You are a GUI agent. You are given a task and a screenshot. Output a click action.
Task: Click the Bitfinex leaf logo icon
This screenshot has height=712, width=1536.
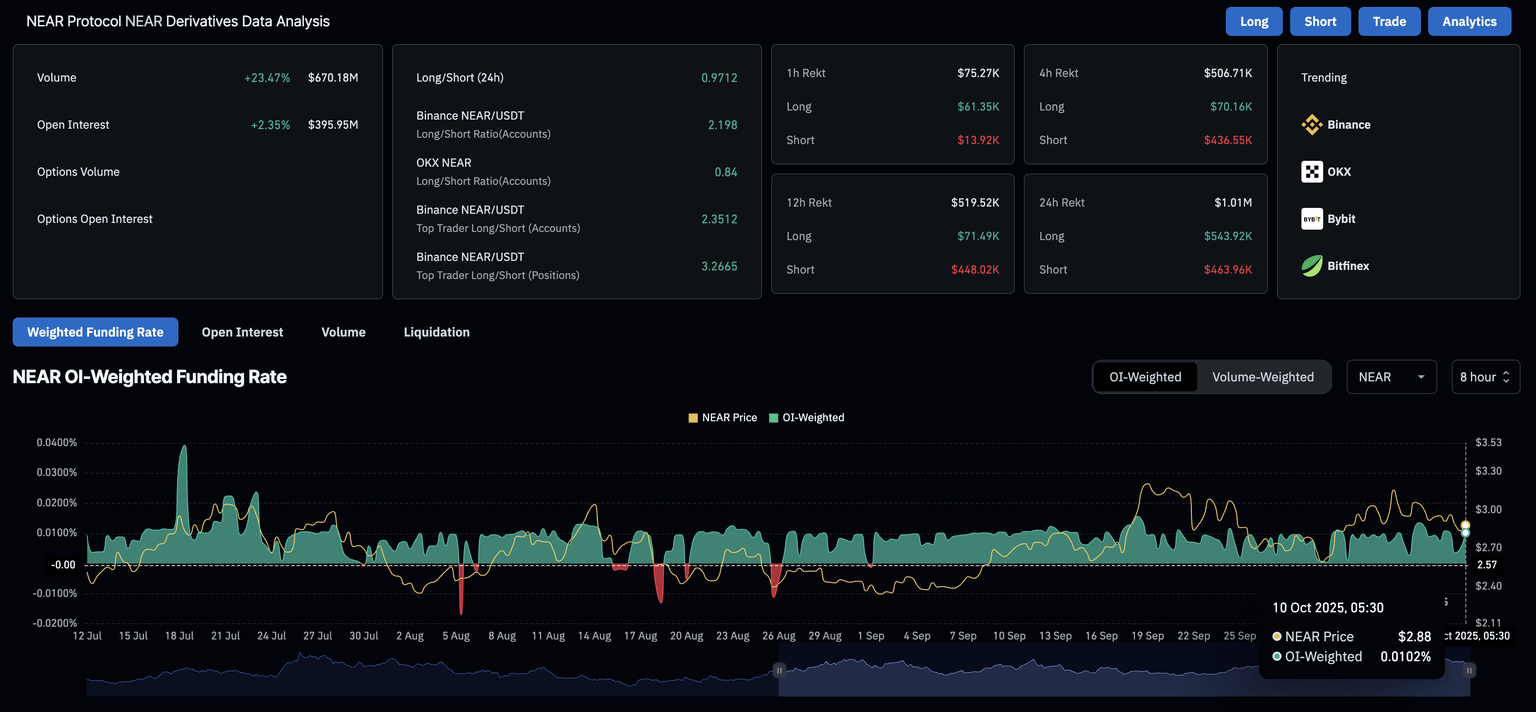tap(1312, 266)
